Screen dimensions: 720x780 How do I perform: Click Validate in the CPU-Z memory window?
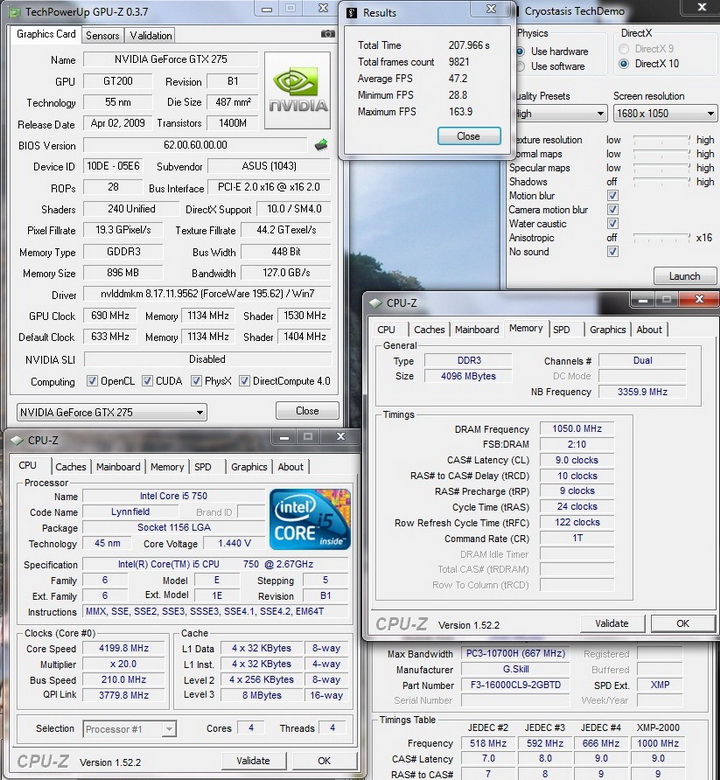[612, 623]
